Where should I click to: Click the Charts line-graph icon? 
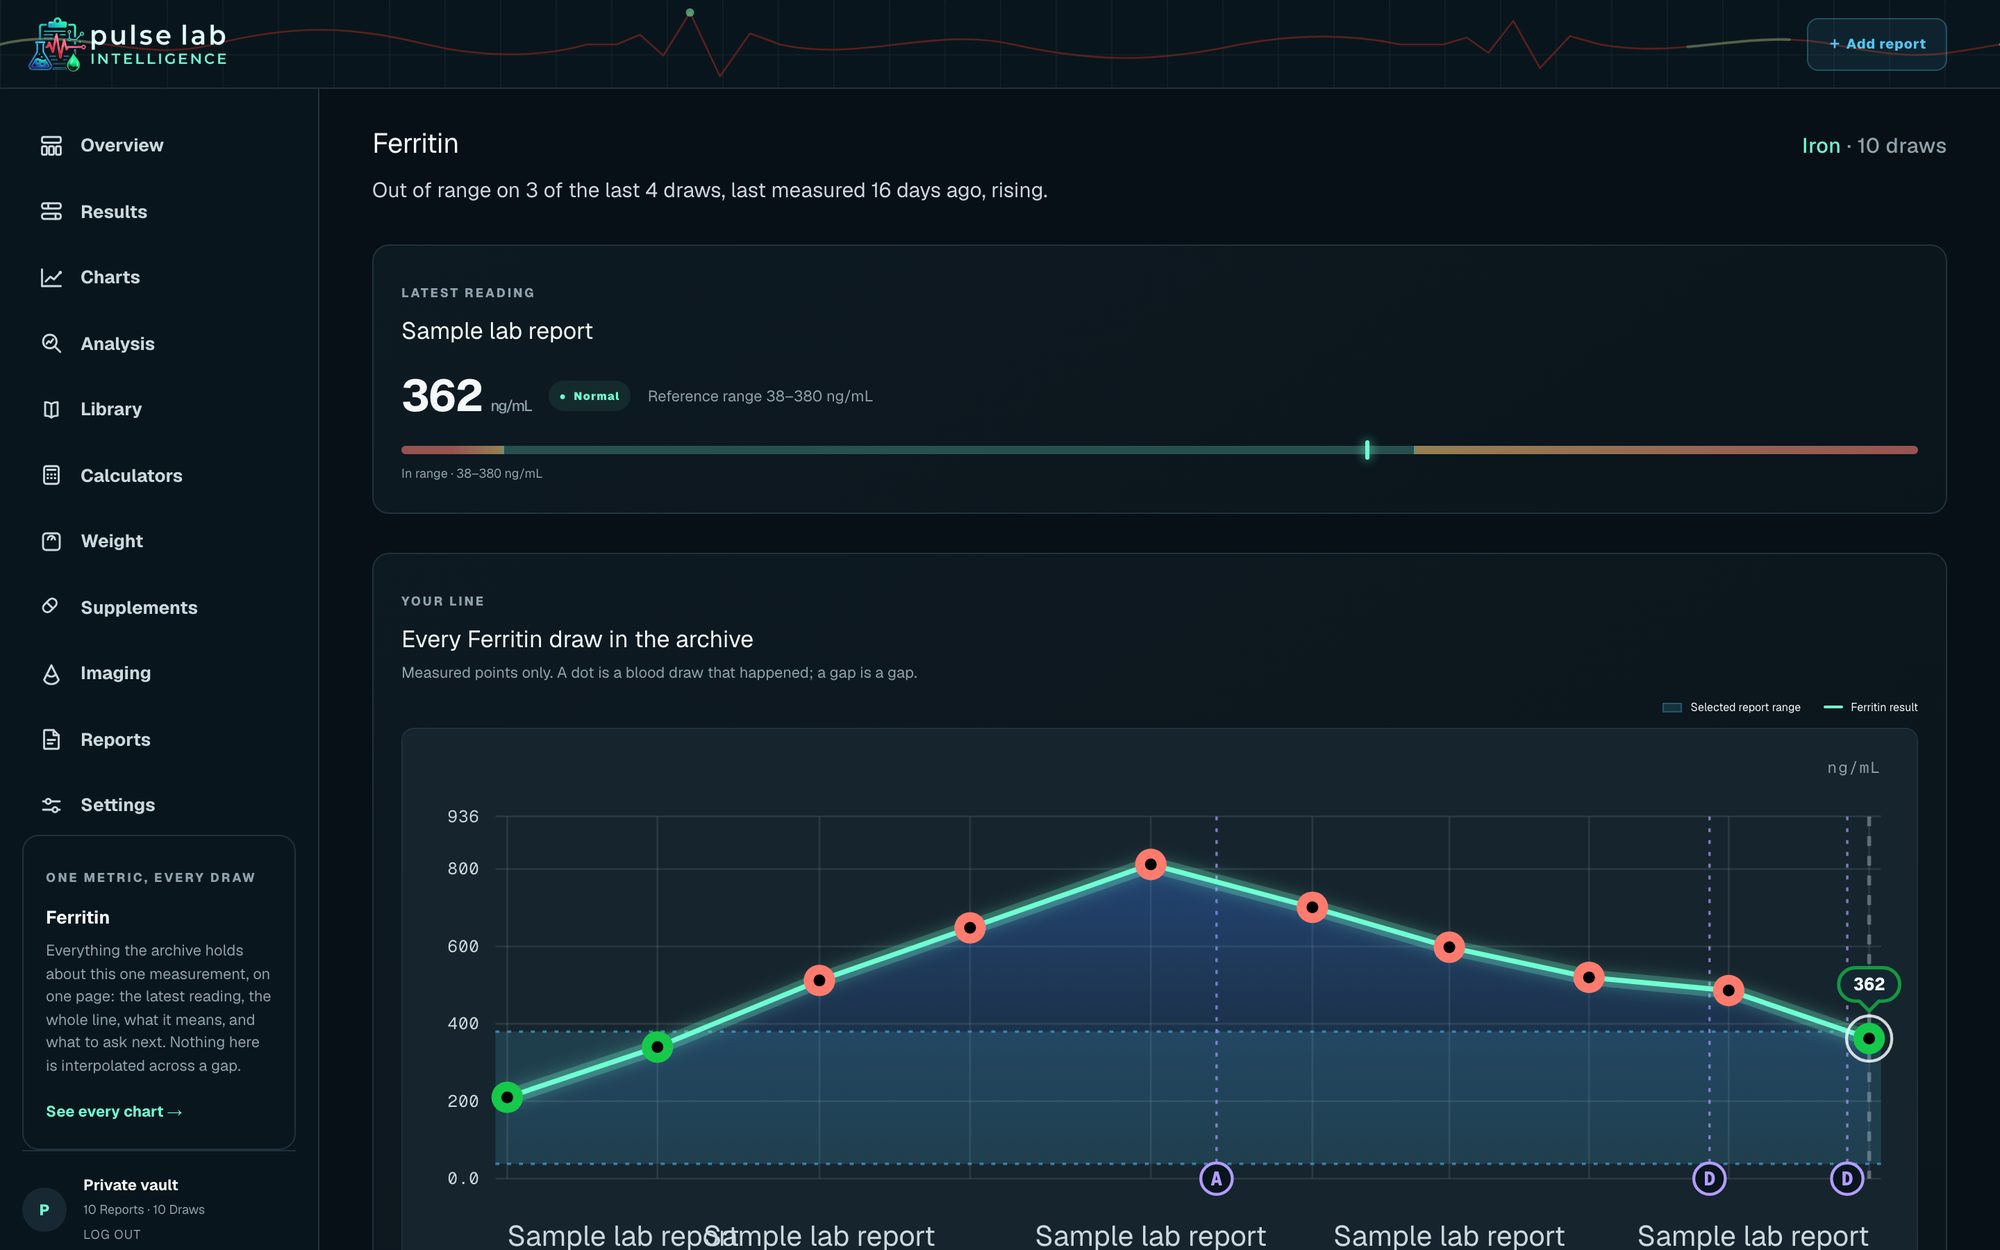pyautogui.click(x=51, y=278)
